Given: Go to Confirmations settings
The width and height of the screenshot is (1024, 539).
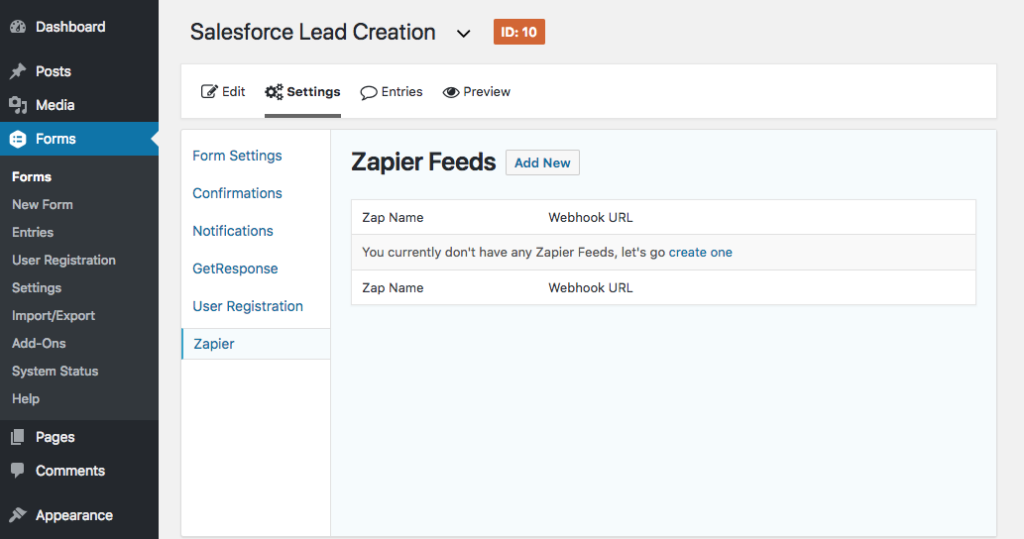Looking at the screenshot, I should (x=237, y=193).
